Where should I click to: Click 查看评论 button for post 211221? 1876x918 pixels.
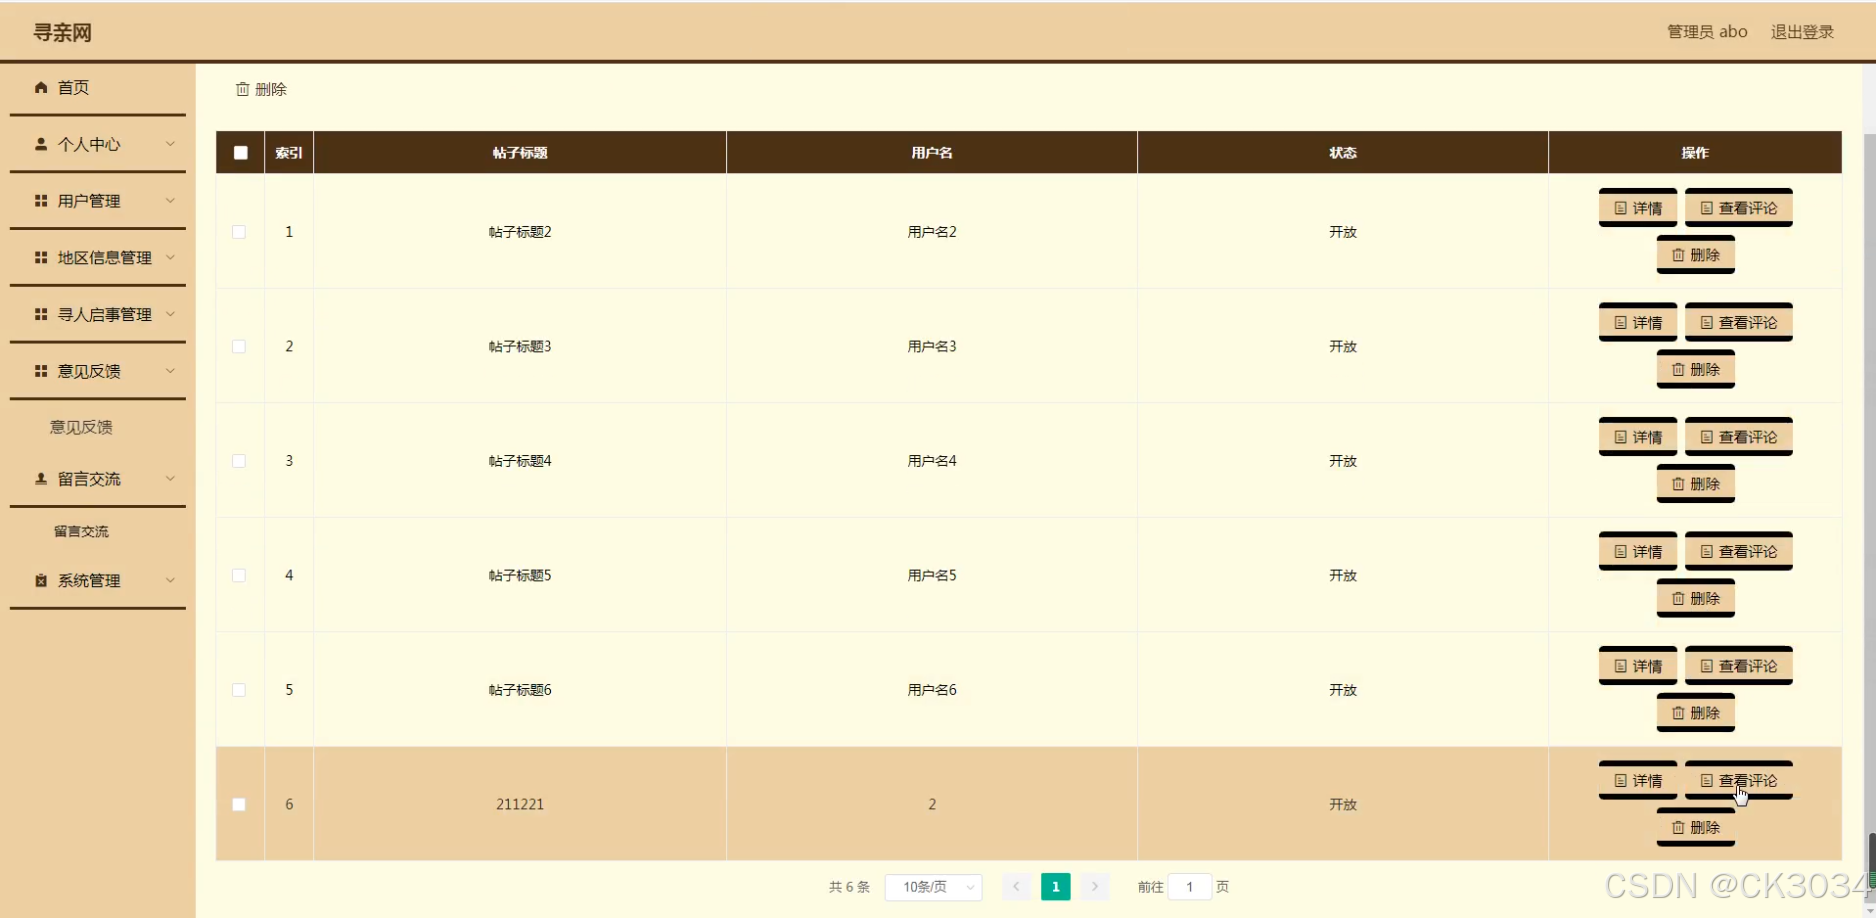[1739, 781]
